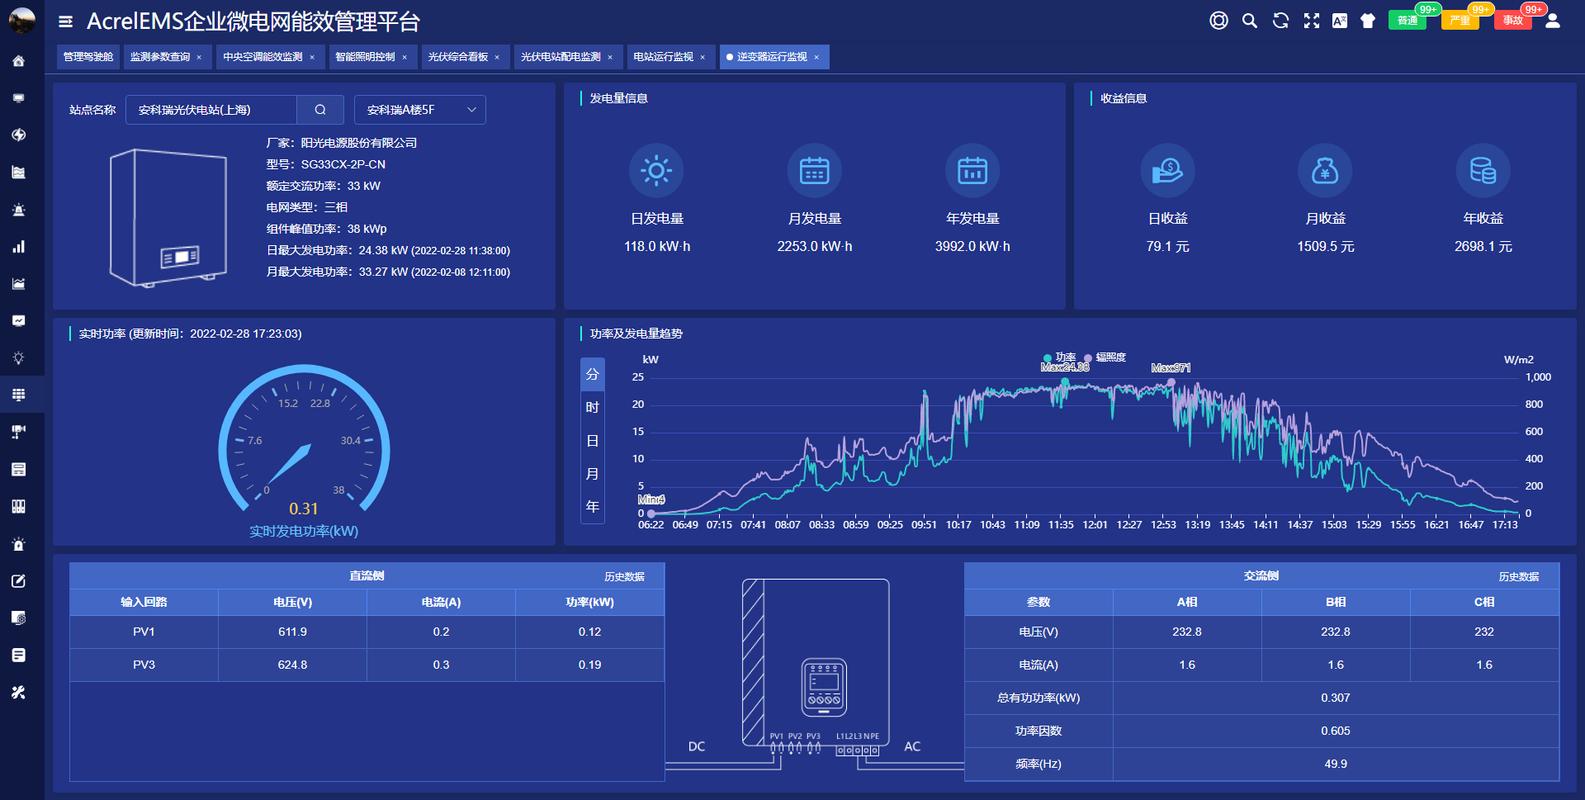The image size is (1585, 800).
Task: Open the green 普通 alarm badge
Action: click(1407, 20)
